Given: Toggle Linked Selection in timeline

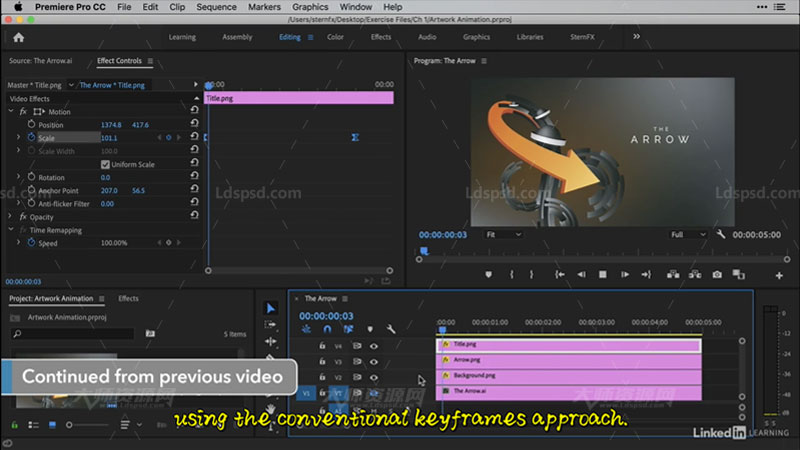Looking at the screenshot, I should [x=348, y=329].
